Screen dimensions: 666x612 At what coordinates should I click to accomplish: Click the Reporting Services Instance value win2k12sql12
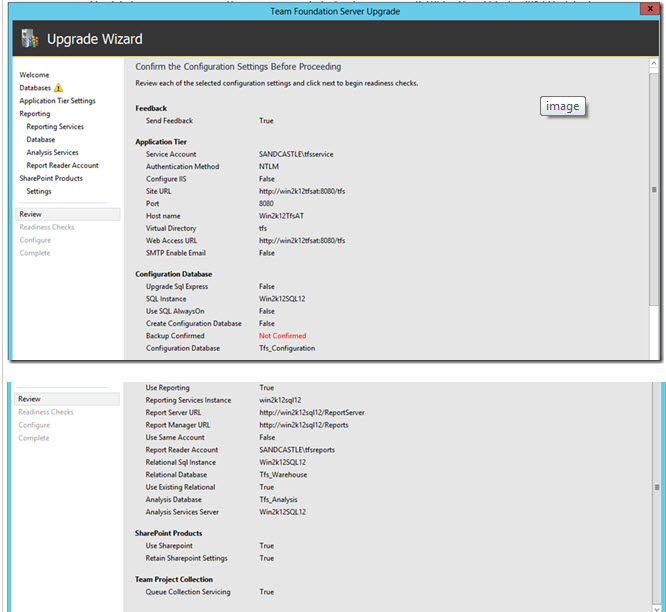(280, 400)
